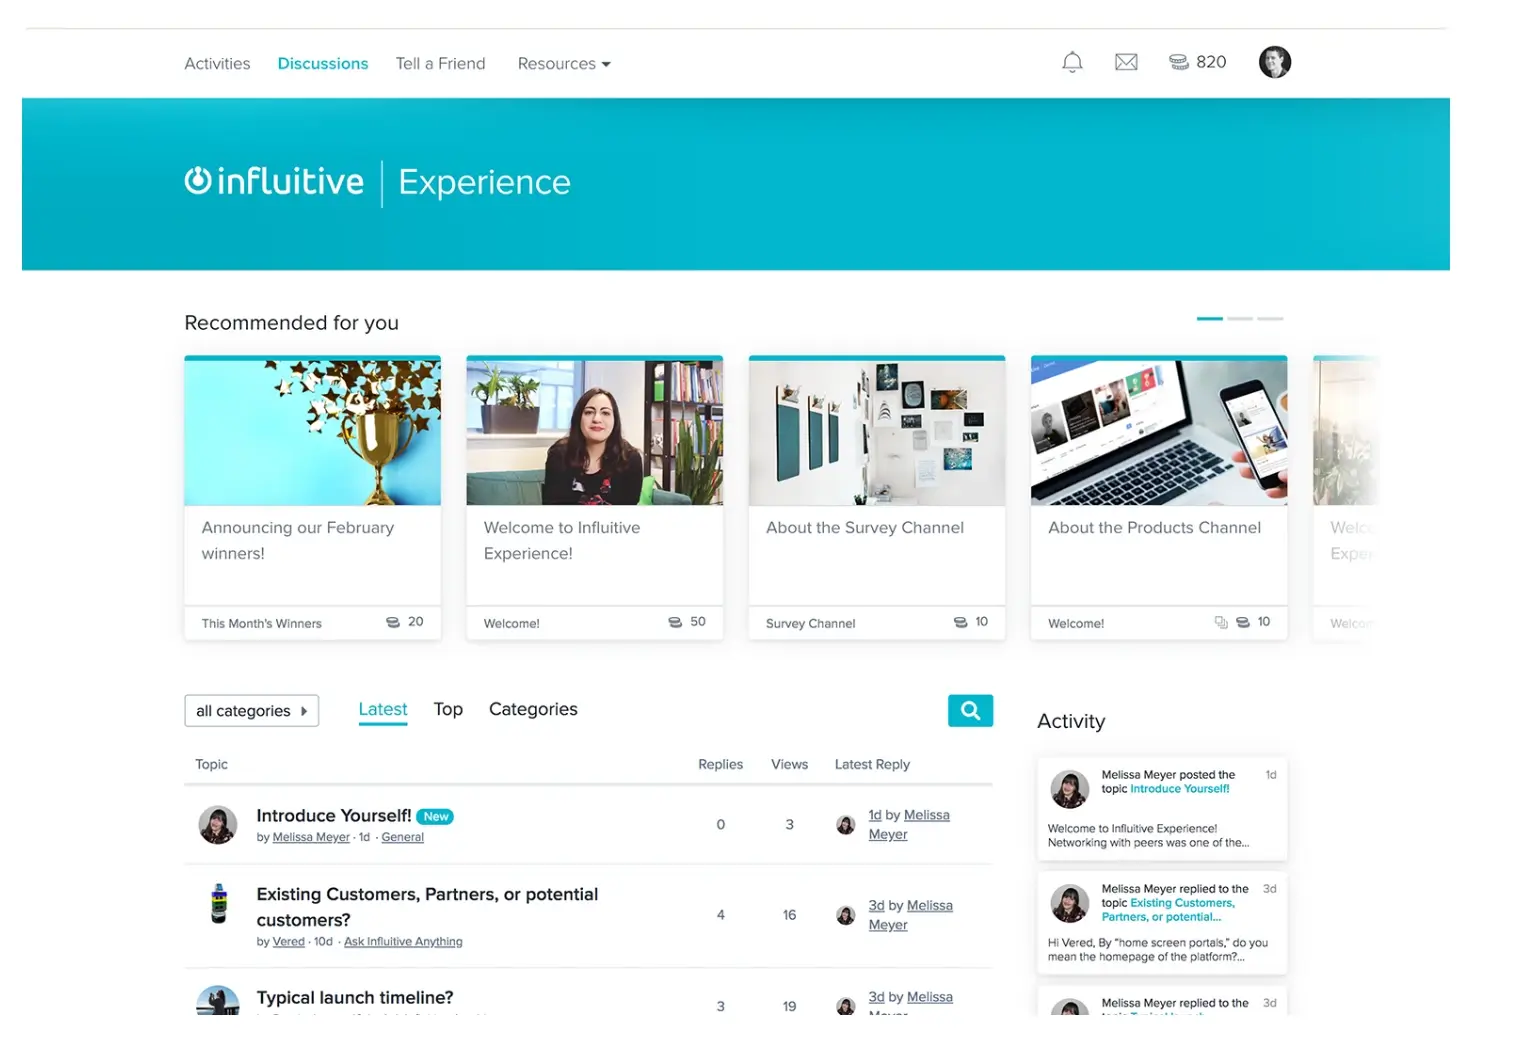Click the search magnifier button
This screenshot has height=1051, width=1529.
(970, 710)
